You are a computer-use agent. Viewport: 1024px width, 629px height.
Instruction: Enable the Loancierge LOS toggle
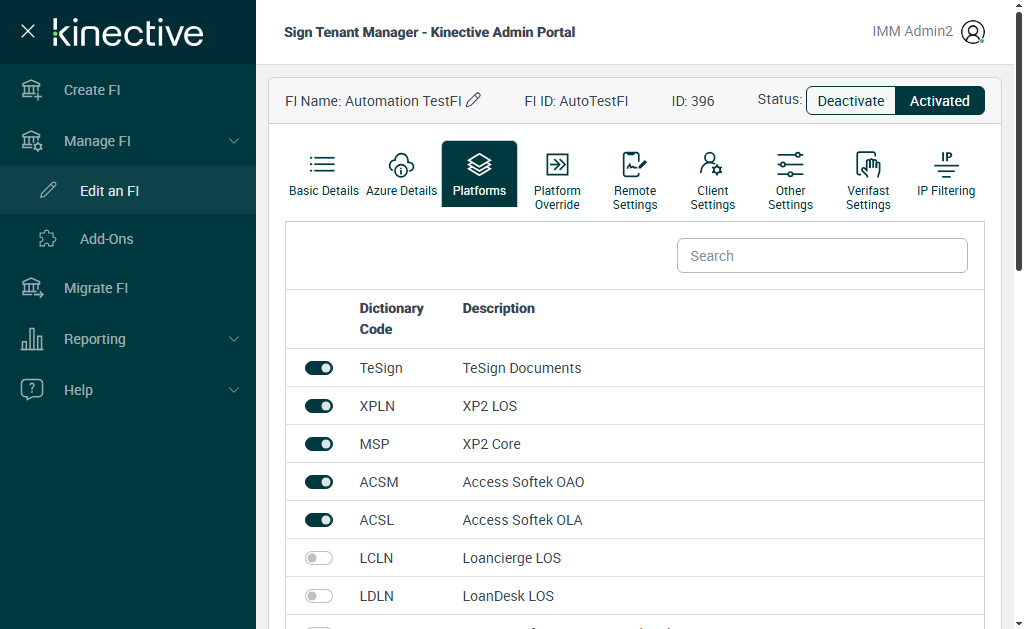click(319, 558)
